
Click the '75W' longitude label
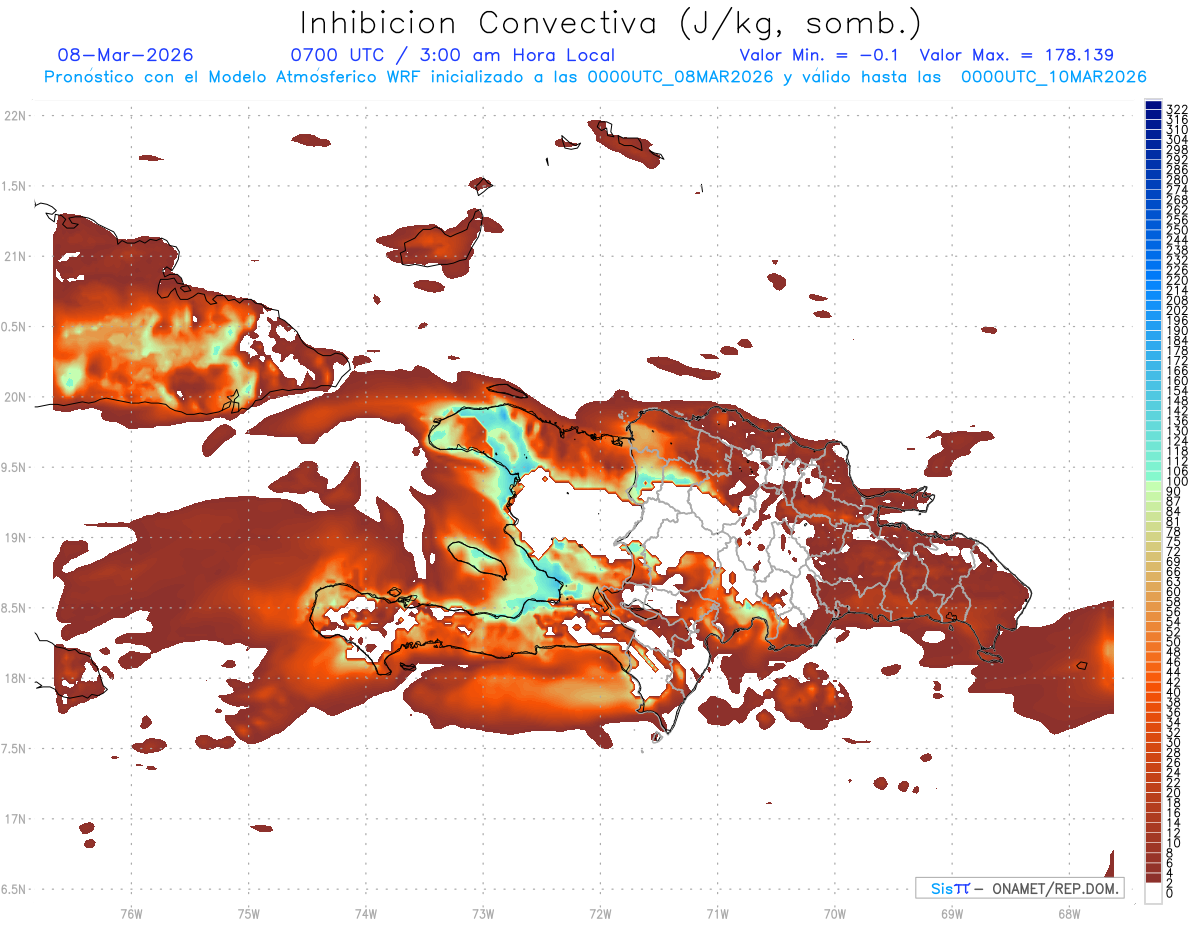(249, 913)
